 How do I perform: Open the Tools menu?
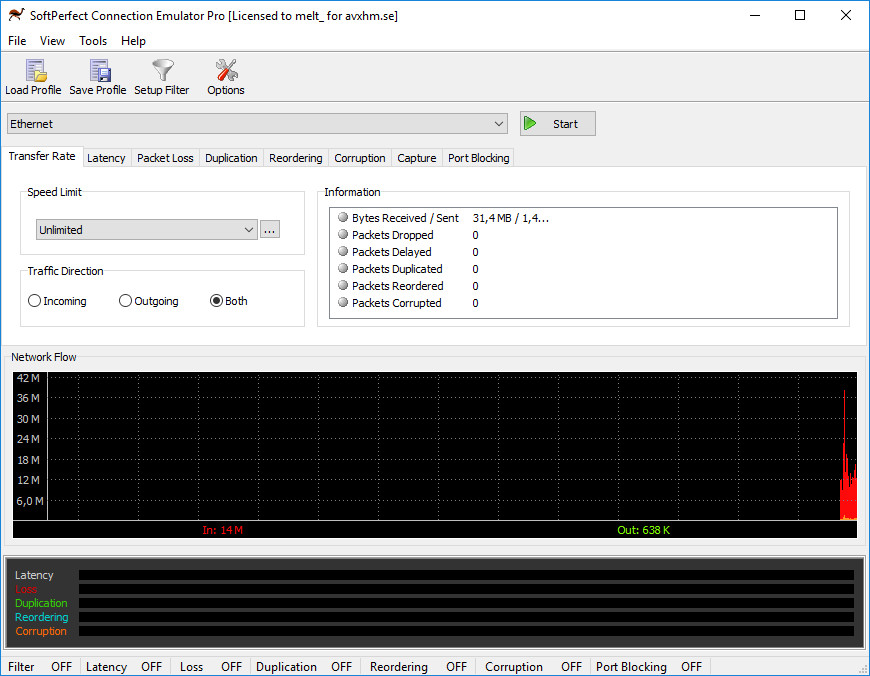click(x=93, y=41)
